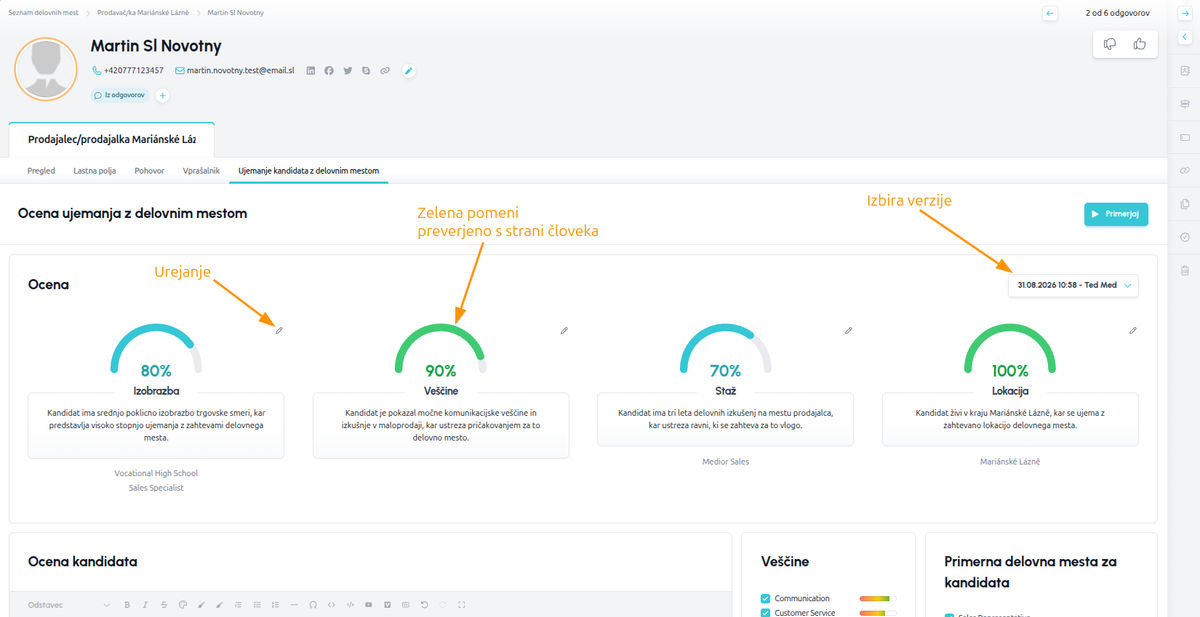The height and width of the screenshot is (617, 1200).
Task: Switch to the Lastna polja tab
Action: (x=95, y=171)
